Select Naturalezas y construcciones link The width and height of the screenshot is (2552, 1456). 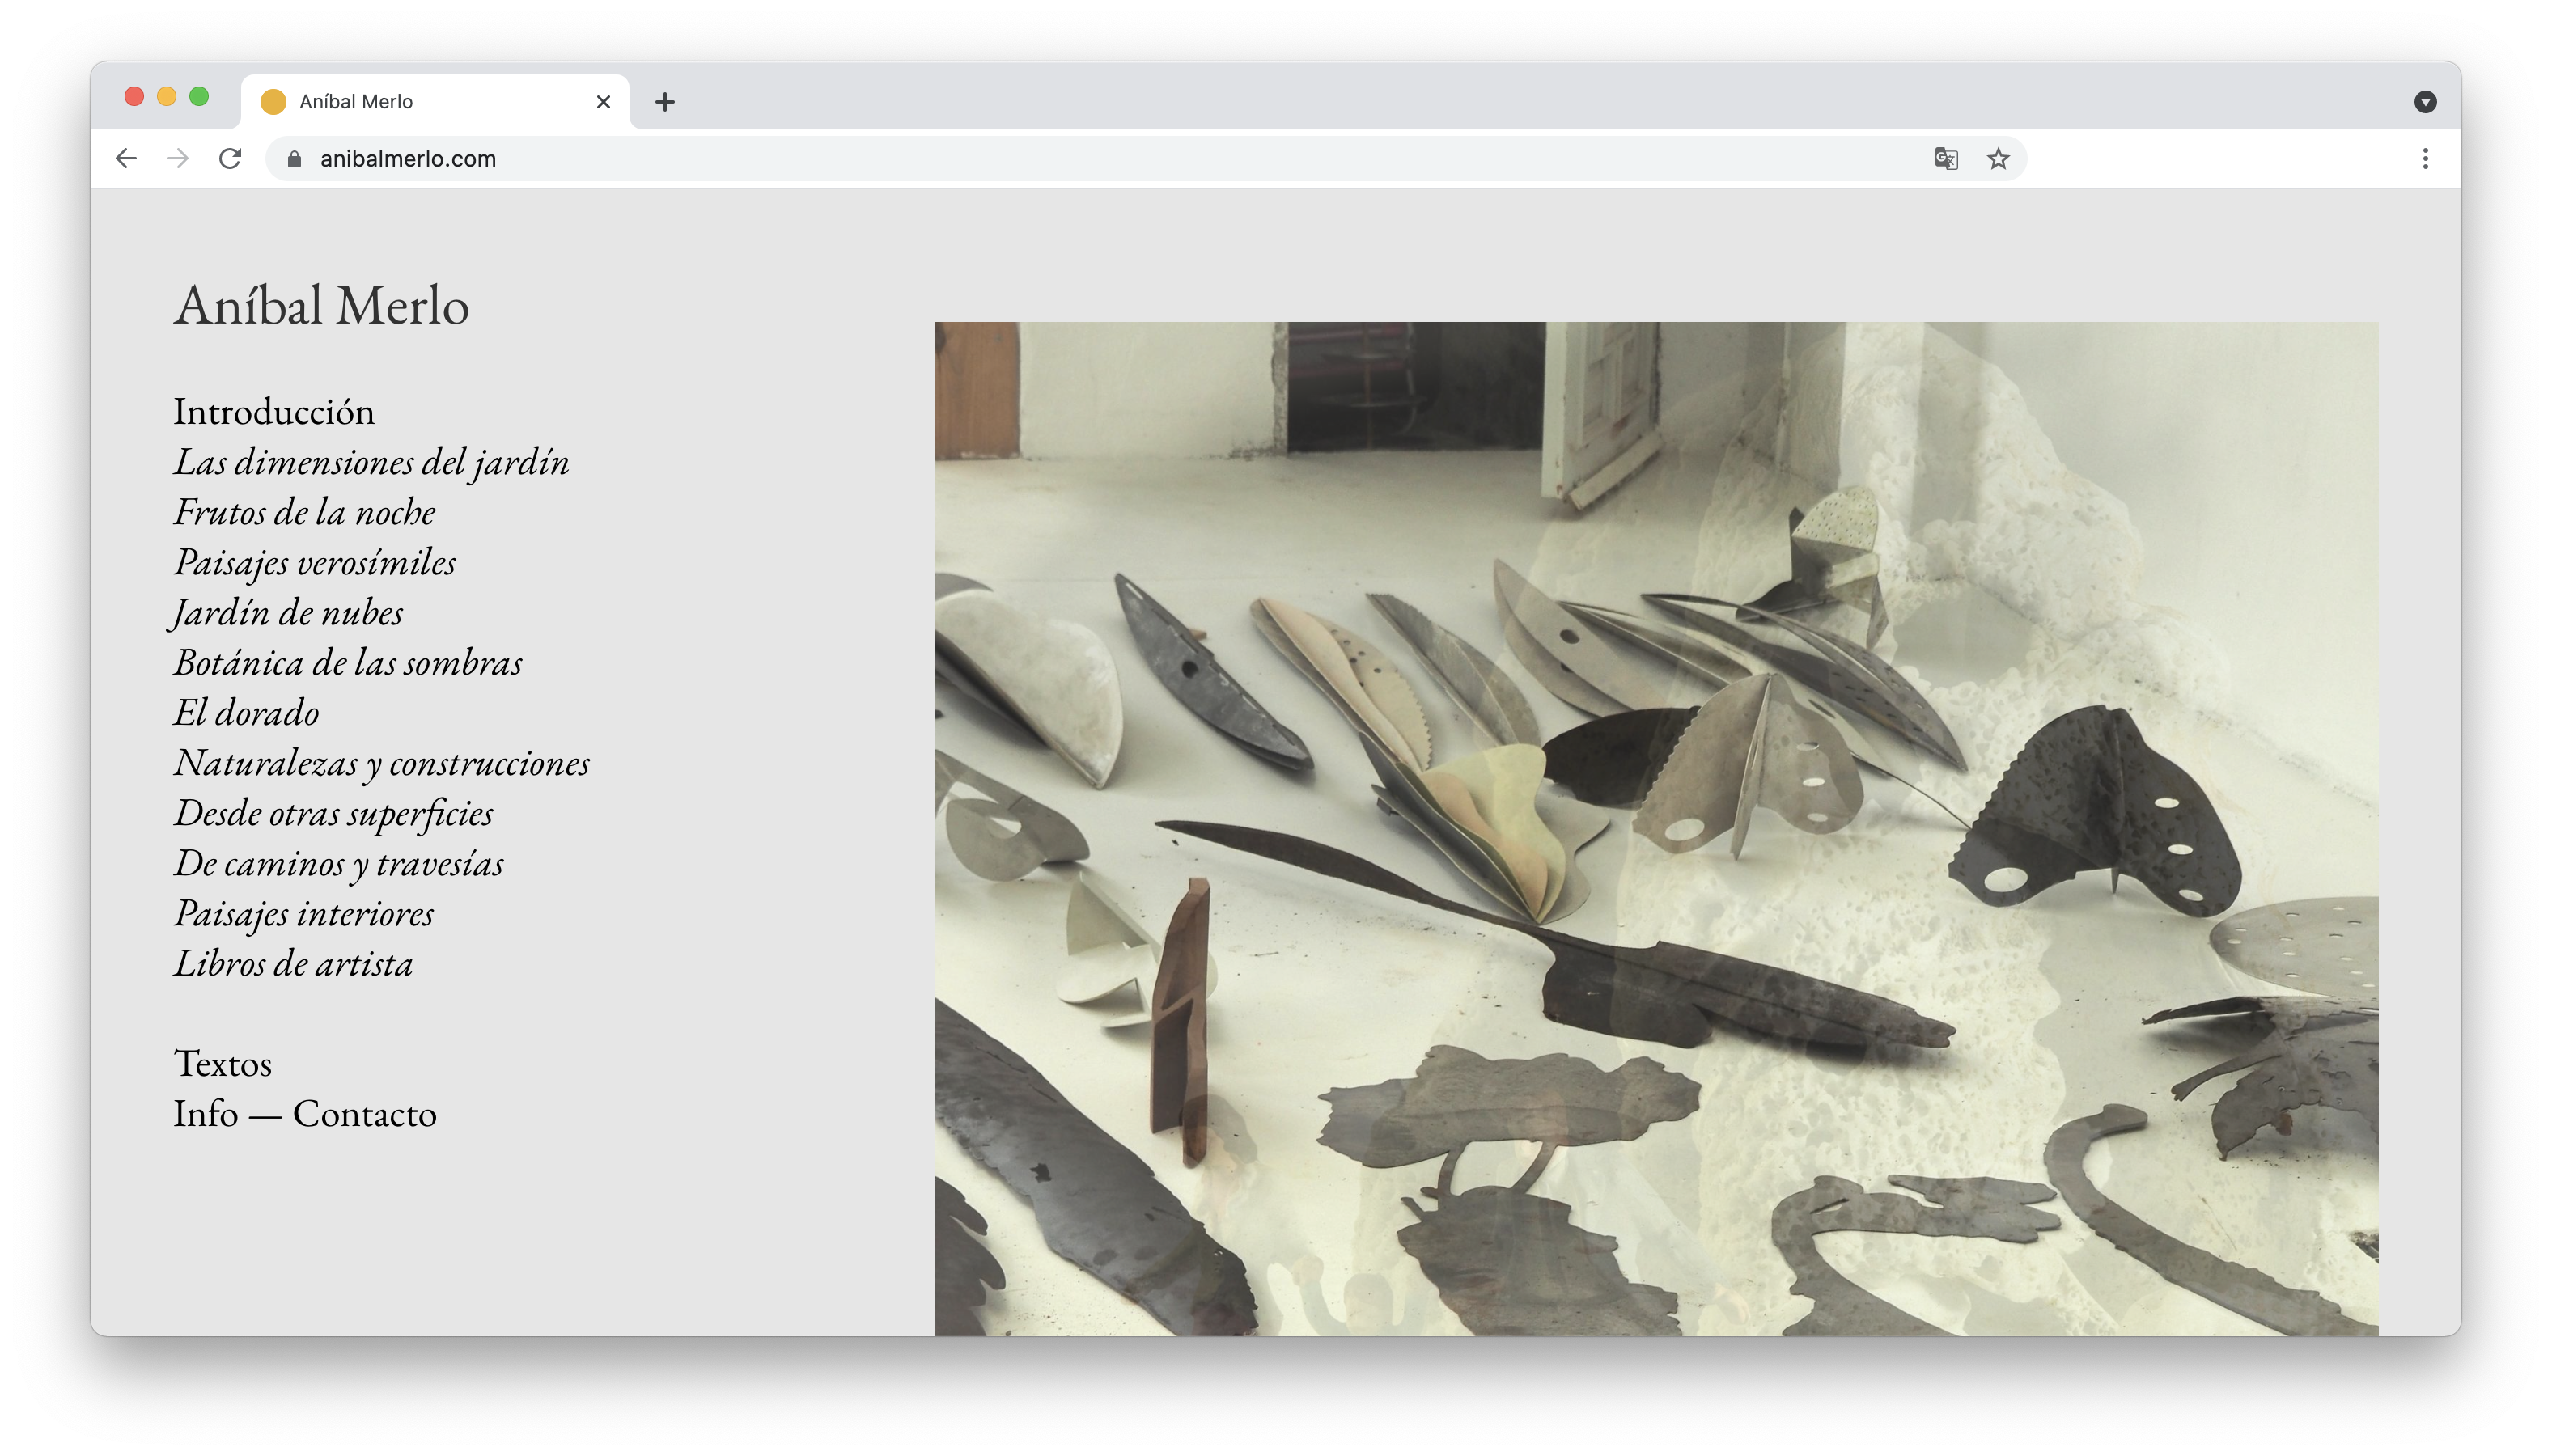[x=381, y=763]
